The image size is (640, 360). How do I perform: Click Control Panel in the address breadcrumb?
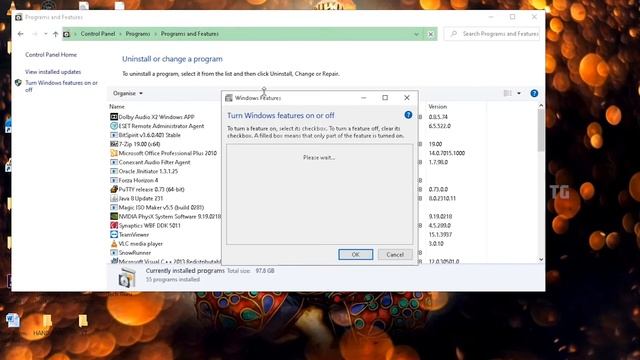point(98,34)
